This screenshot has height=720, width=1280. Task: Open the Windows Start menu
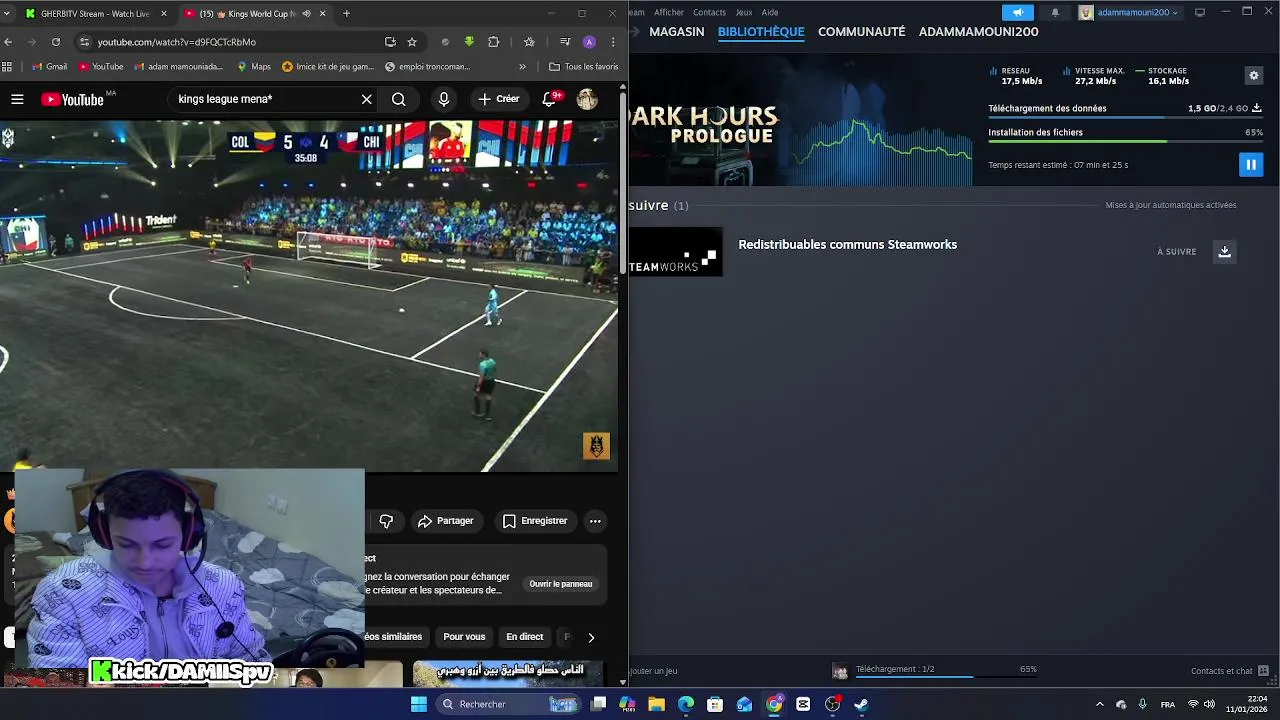point(419,704)
